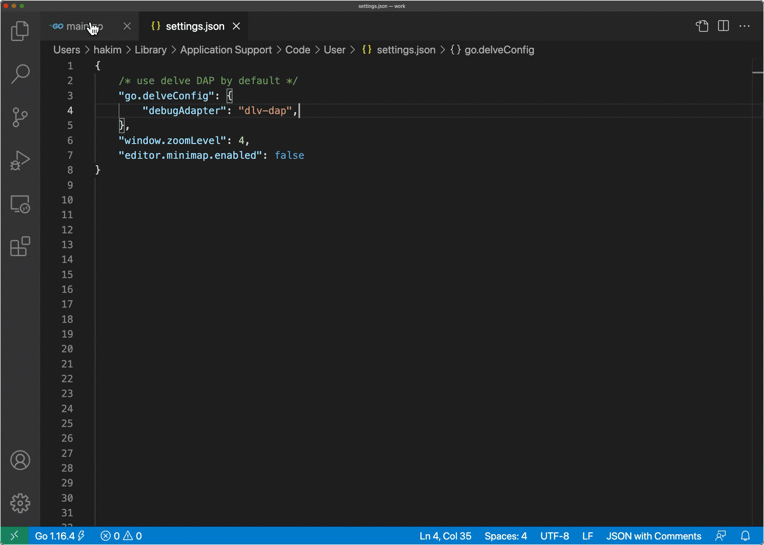
Task: Open the Manage gear menu
Action: 20,503
